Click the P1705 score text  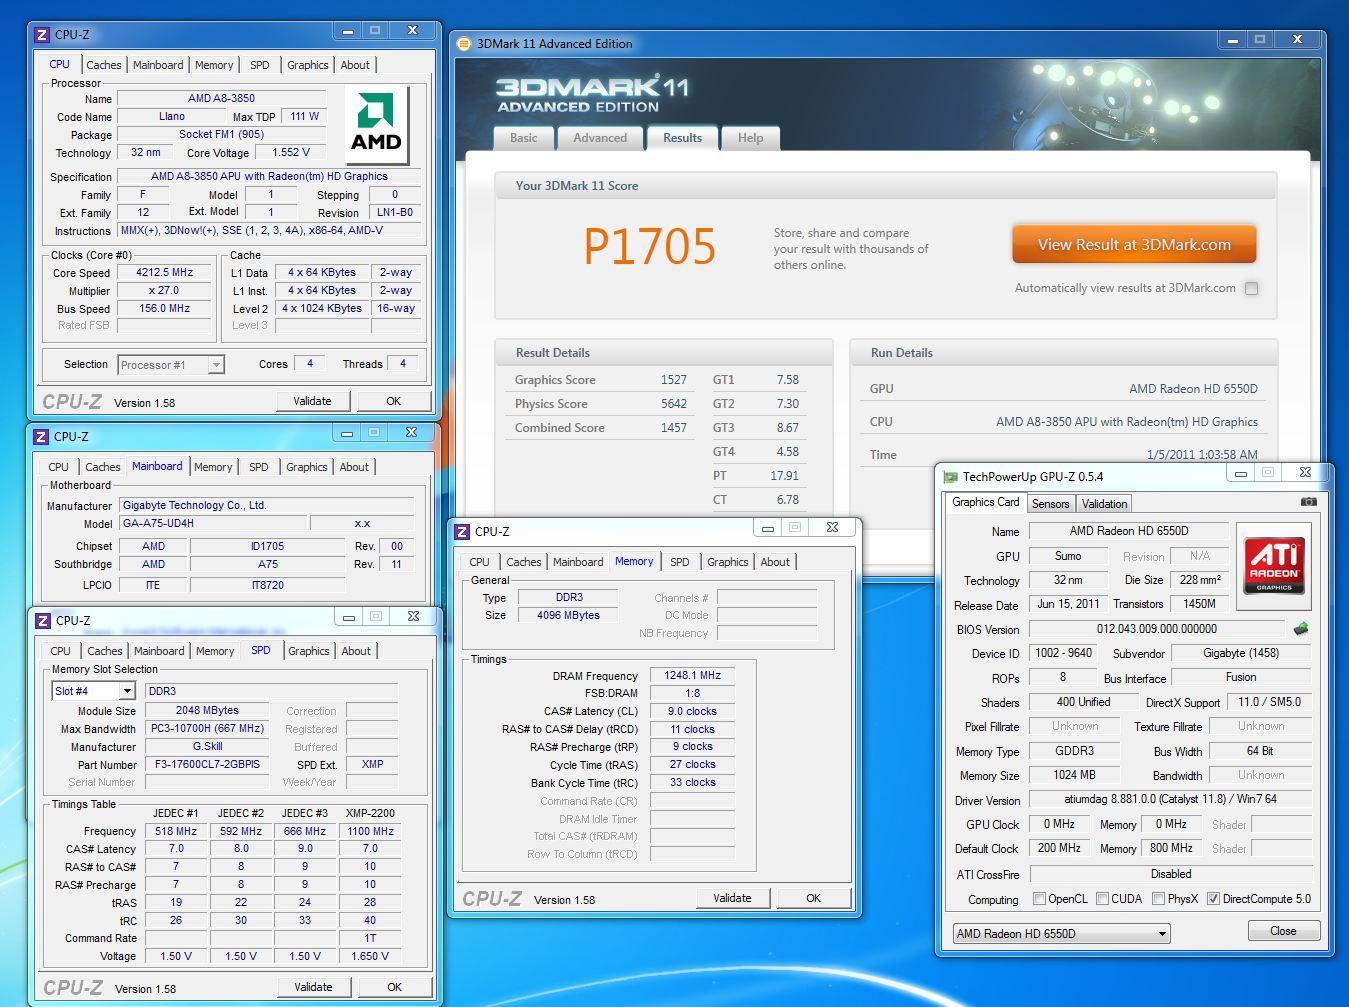tap(649, 246)
